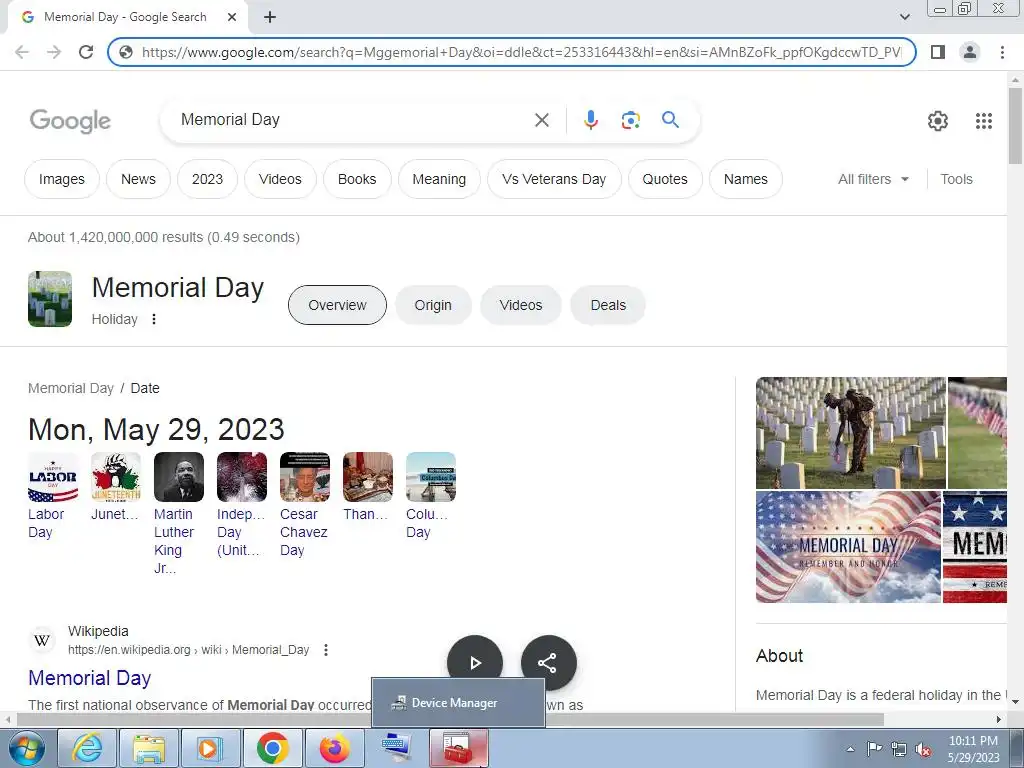
Task: Open the Independence Day holiday card
Action: (x=242, y=505)
